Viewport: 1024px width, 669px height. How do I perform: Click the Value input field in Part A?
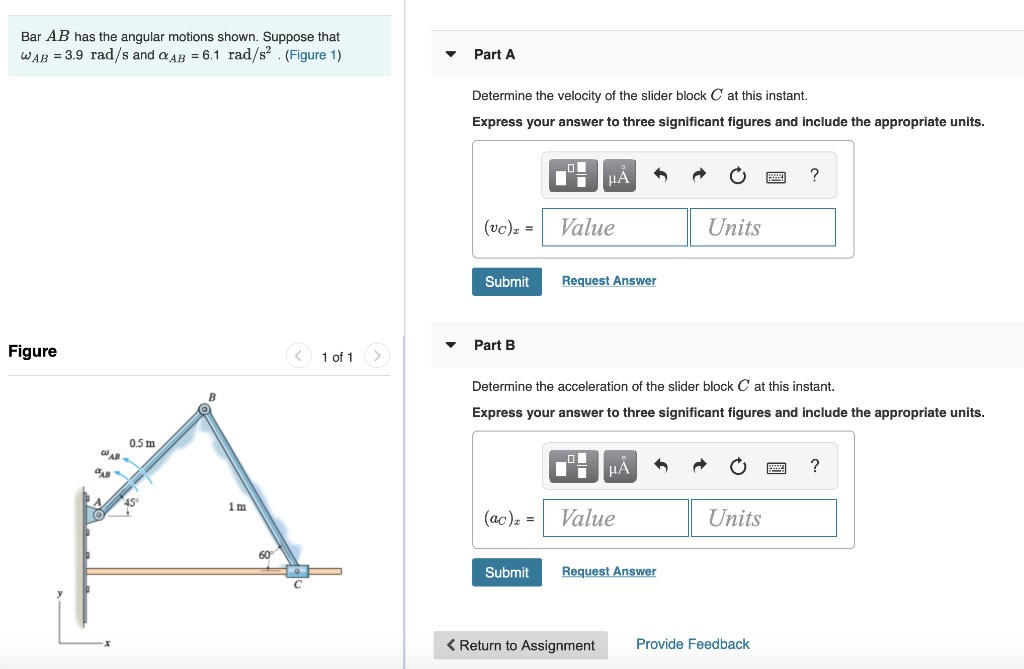(614, 227)
